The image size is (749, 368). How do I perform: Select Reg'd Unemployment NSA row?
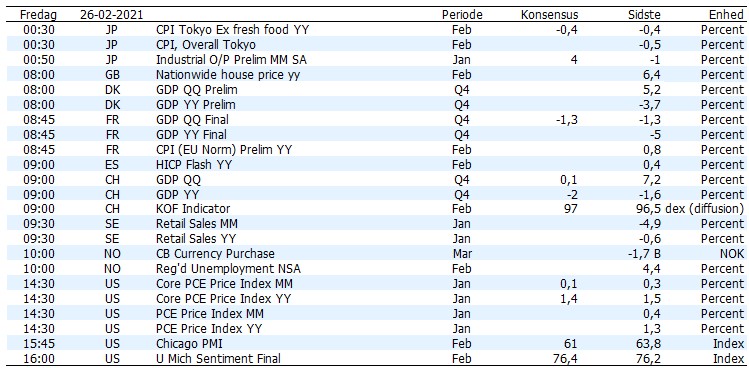point(374,269)
